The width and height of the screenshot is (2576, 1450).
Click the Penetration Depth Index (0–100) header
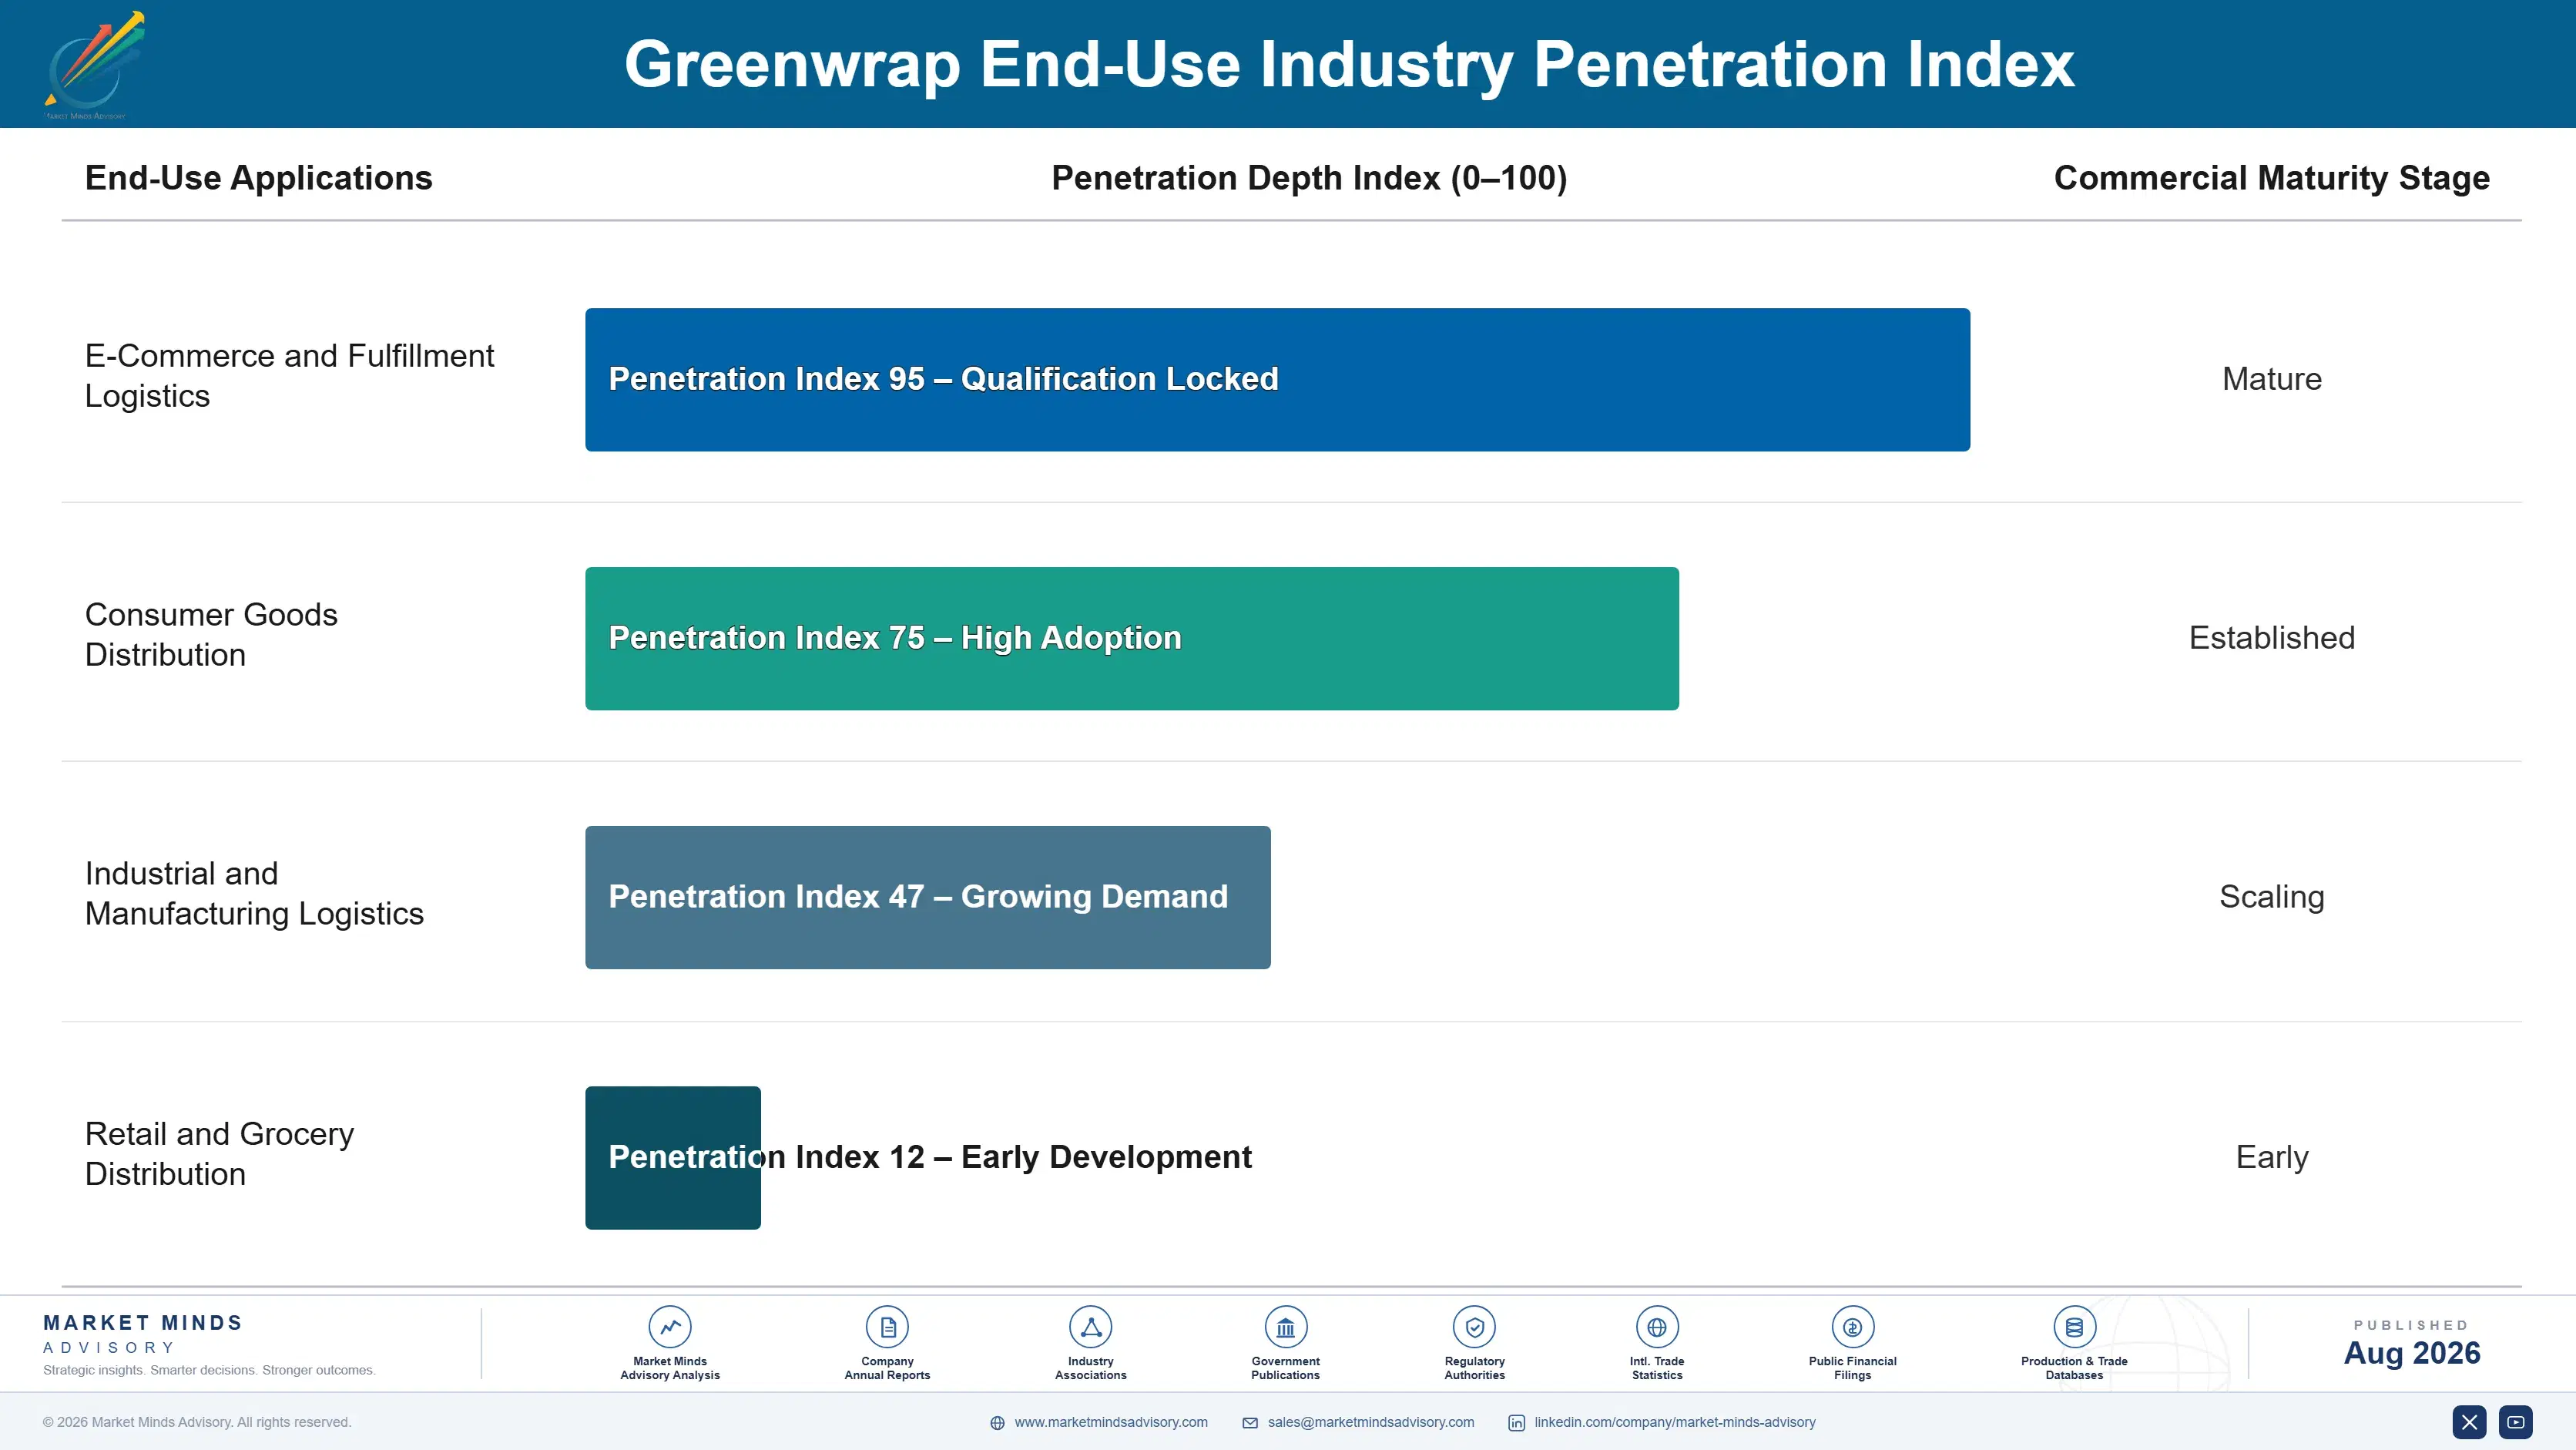point(1309,178)
